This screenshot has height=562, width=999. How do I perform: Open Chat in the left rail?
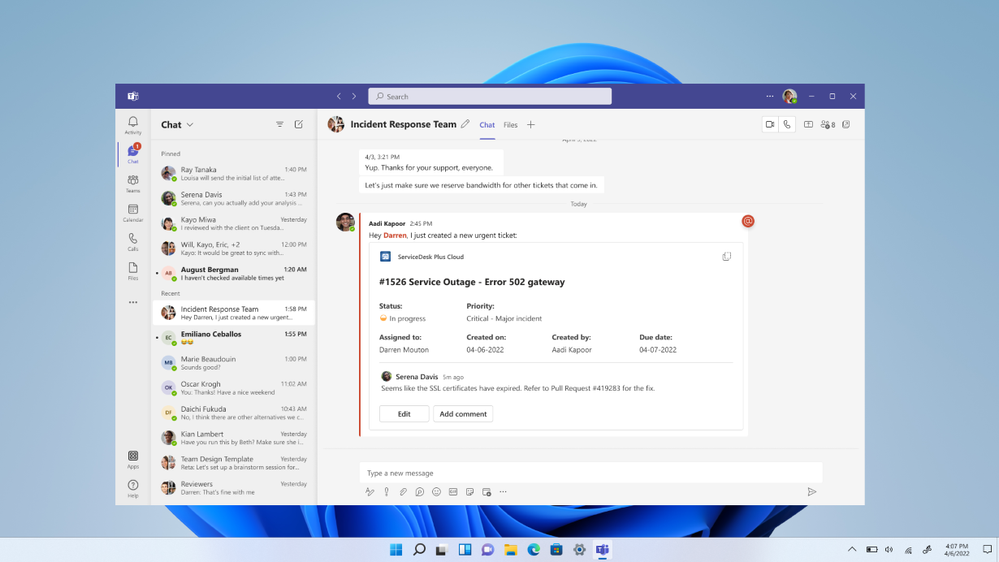click(133, 154)
